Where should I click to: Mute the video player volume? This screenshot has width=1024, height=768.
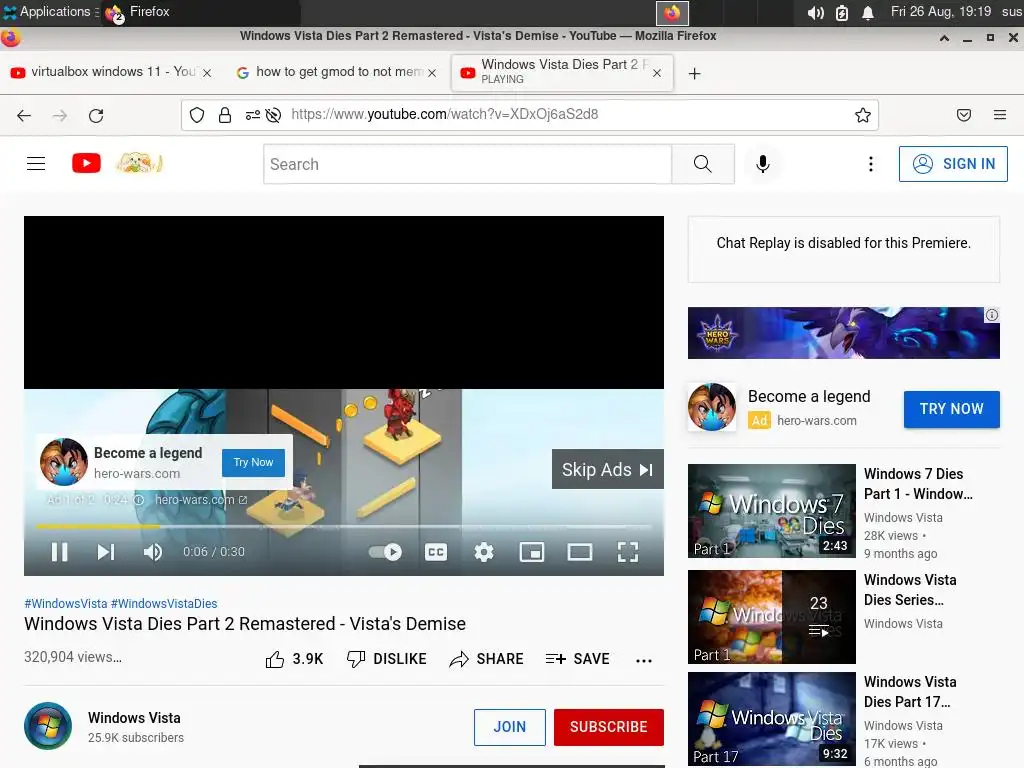click(152, 552)
